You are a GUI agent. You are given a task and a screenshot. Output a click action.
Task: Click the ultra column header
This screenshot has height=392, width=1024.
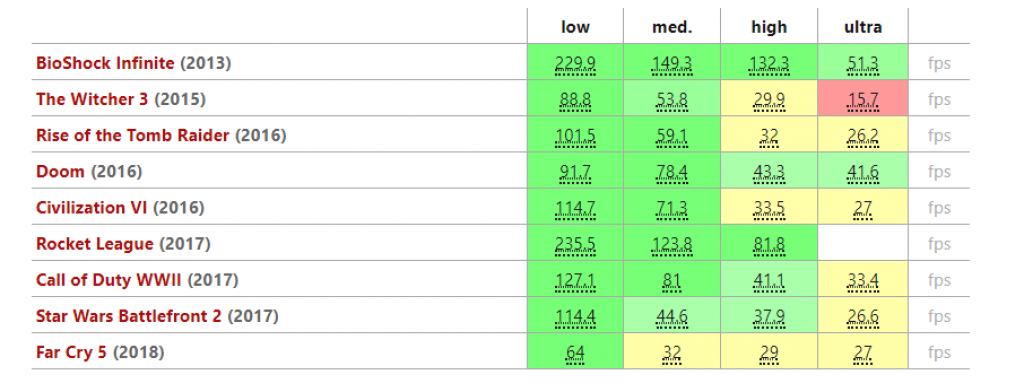[863, 27]
